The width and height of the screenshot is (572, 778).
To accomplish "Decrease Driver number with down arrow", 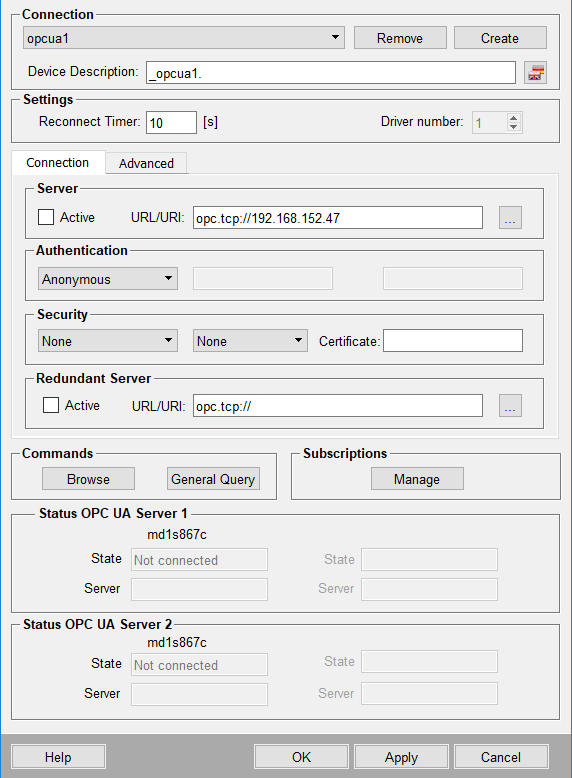I will 513,127.
